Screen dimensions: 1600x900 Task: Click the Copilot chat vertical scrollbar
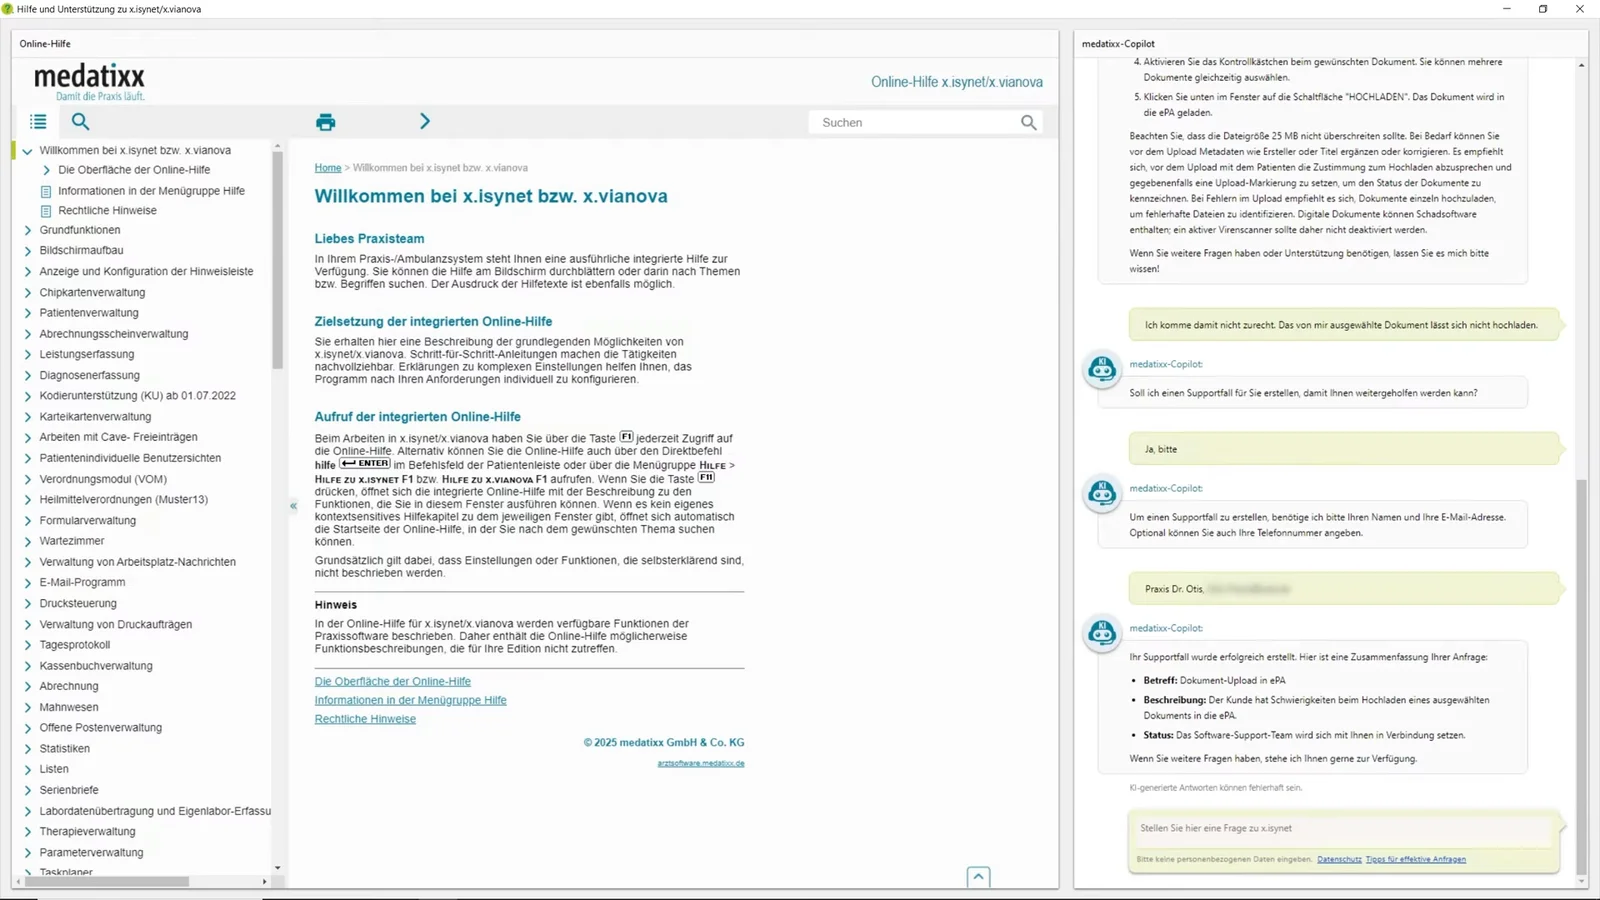coord(1581,676)
